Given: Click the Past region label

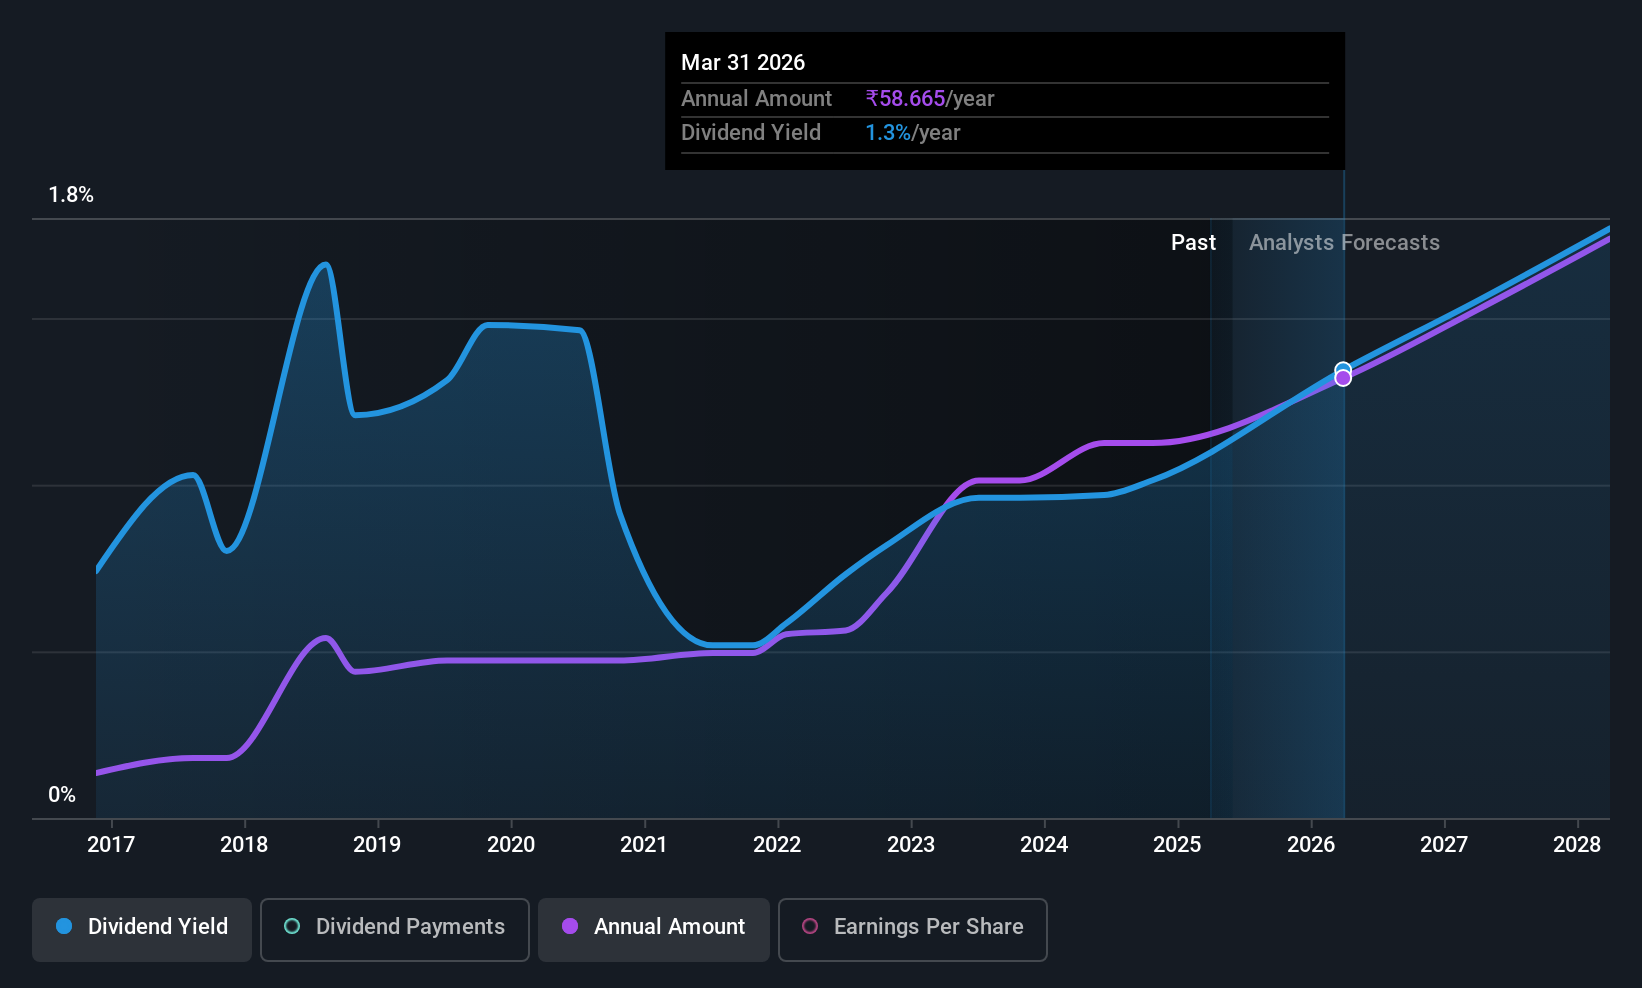Looking at the screenshot, I should 1194,243.
